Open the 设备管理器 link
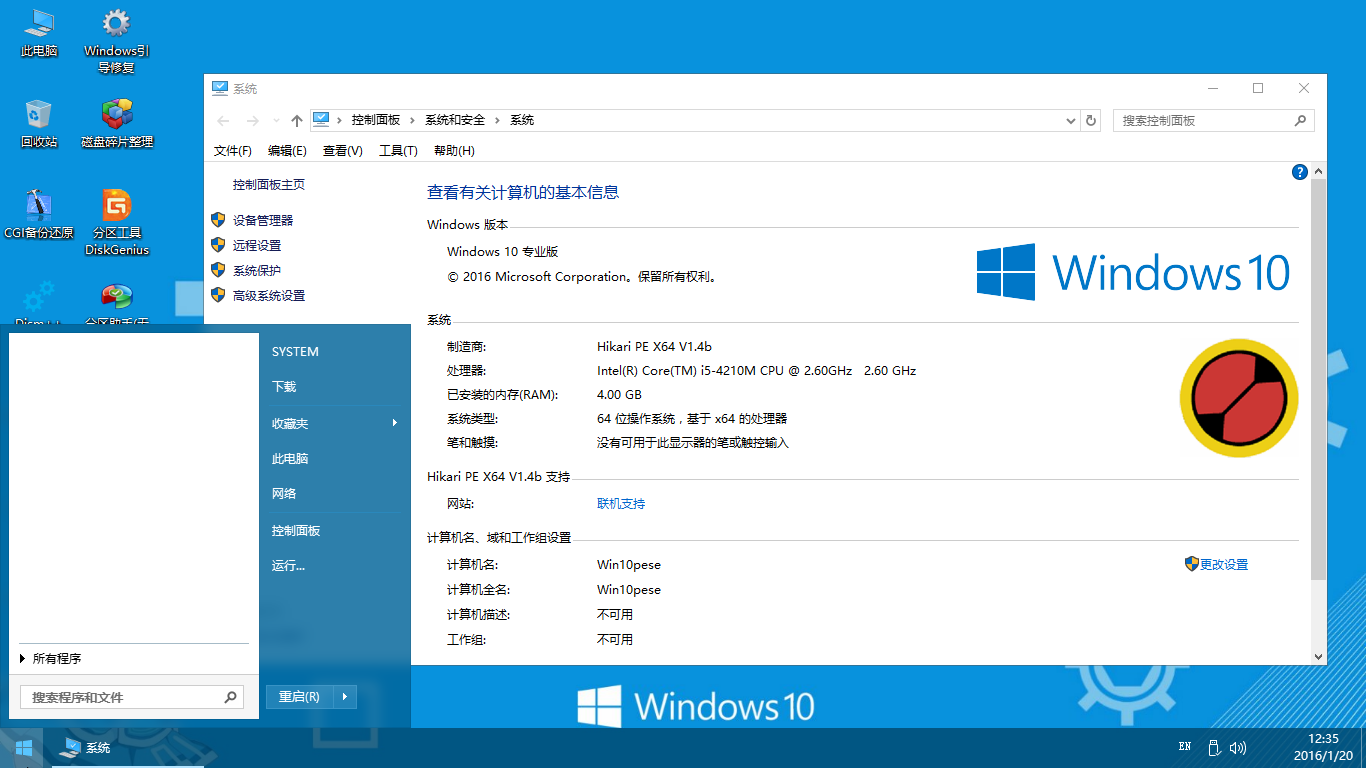 (263, 221)
